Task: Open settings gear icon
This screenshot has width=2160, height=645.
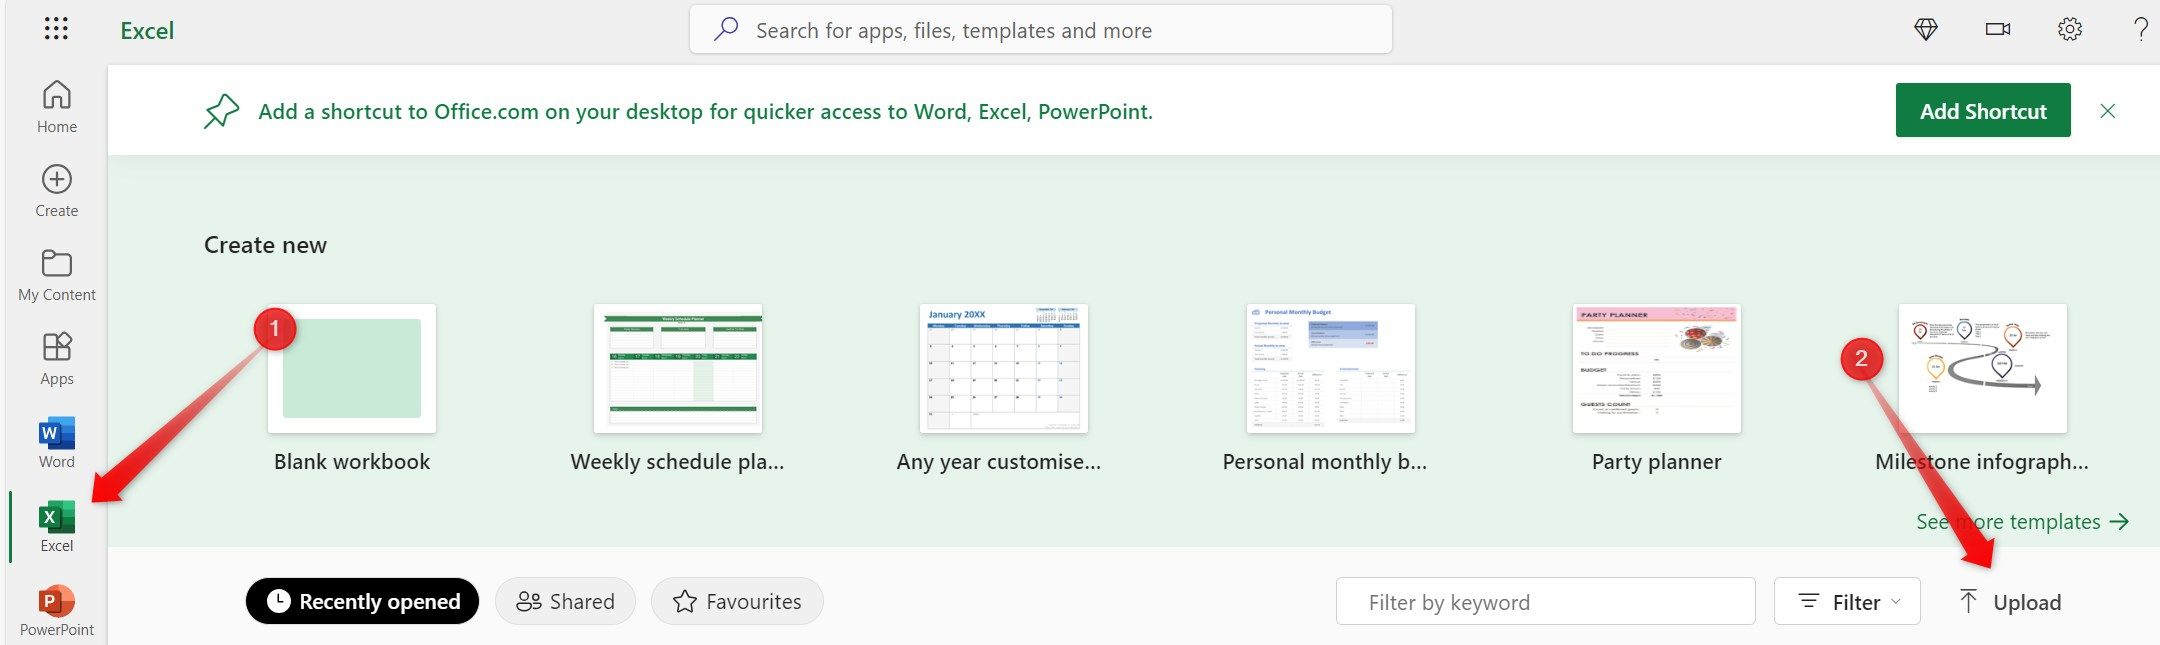Action: 2070,30
